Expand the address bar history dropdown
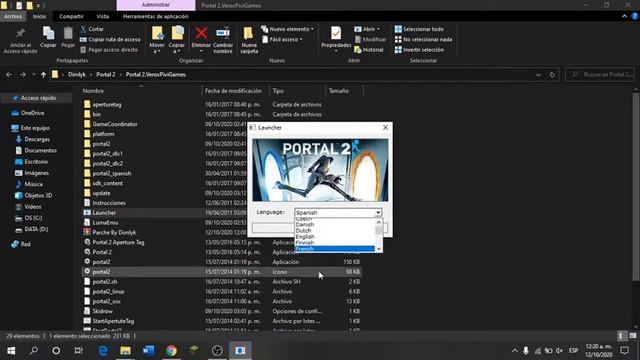 [538, 75]
